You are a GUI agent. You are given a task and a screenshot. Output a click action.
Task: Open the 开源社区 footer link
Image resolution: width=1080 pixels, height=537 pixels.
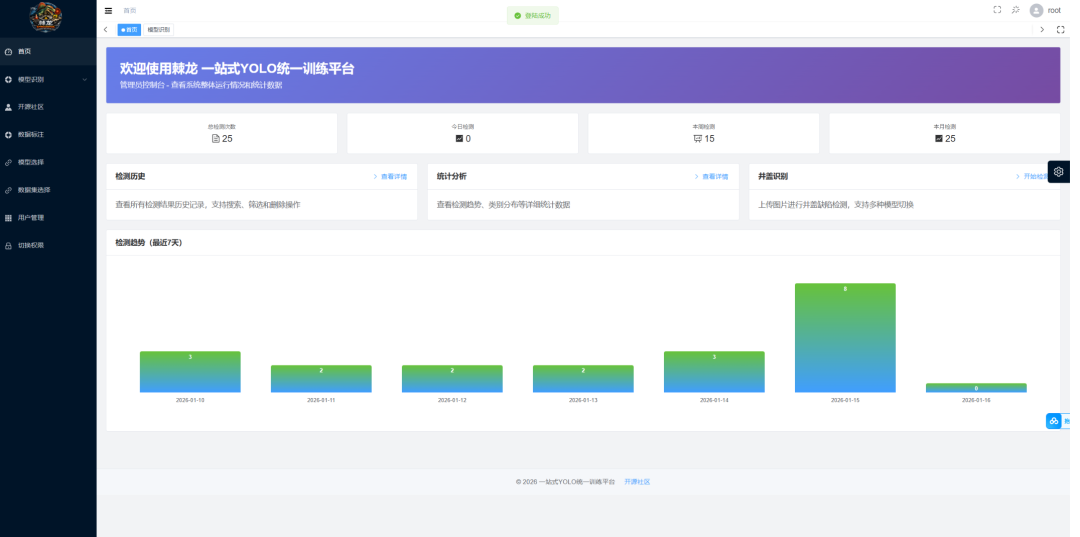click(637, 482)
